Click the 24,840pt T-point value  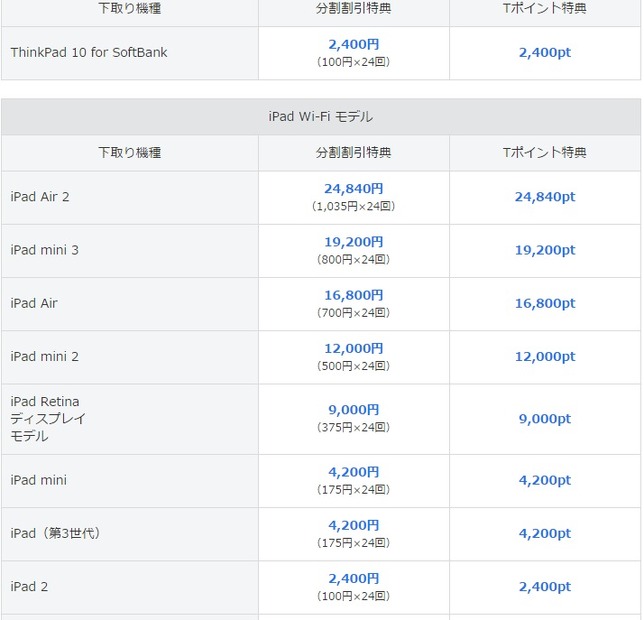click(x=545, y=197)
